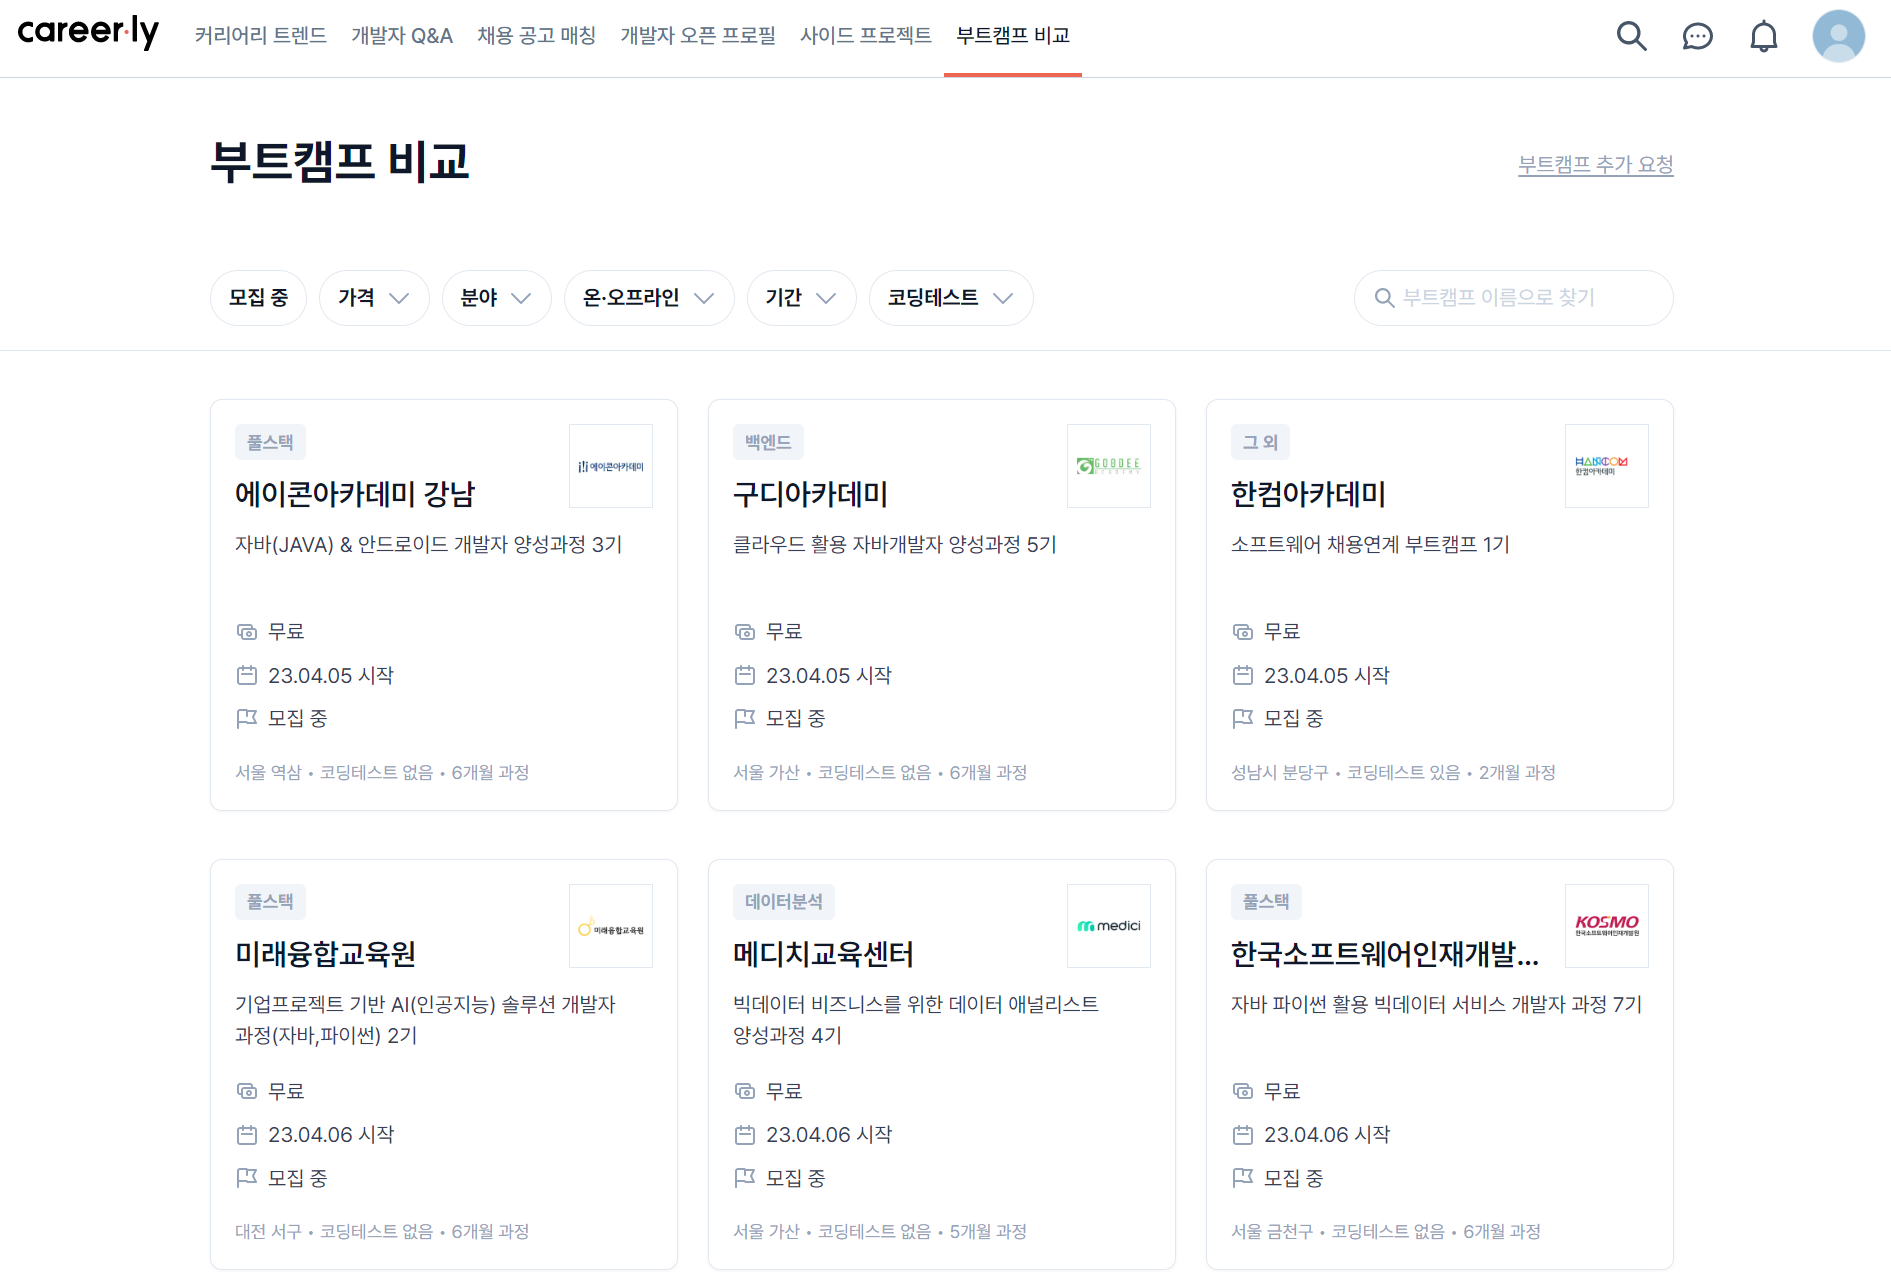Toggle the 모집 중 filter chip
1891x1284 pixels.
[258, 298]
